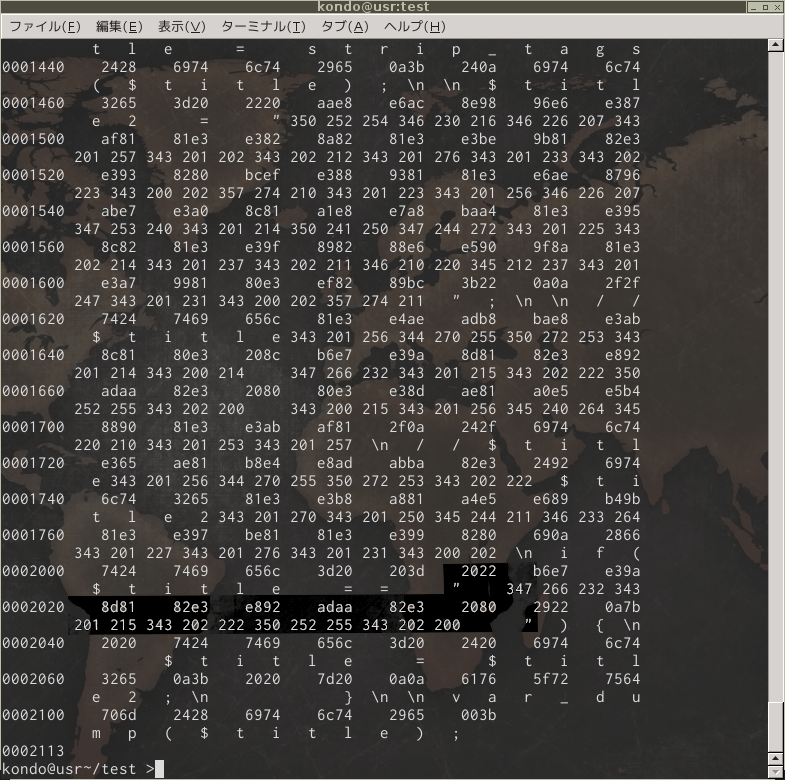785x780 pixels.
Task: Click the scroll down arrow at bottom
Action: point(776,772)
